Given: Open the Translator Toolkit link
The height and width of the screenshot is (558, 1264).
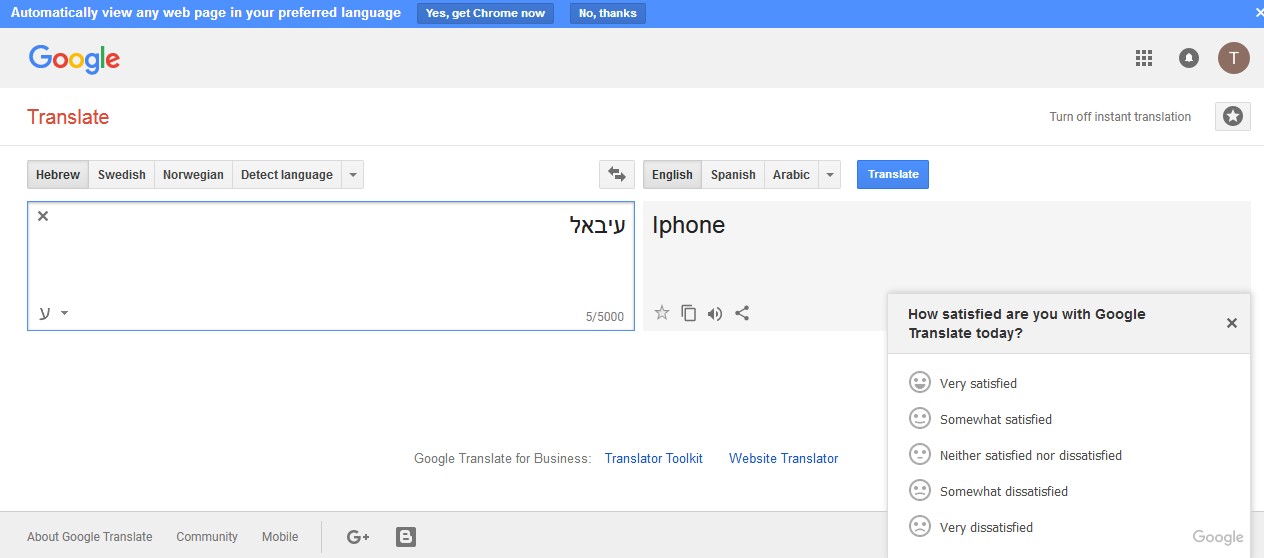Looking at the screenshot, I should (653, 458).
